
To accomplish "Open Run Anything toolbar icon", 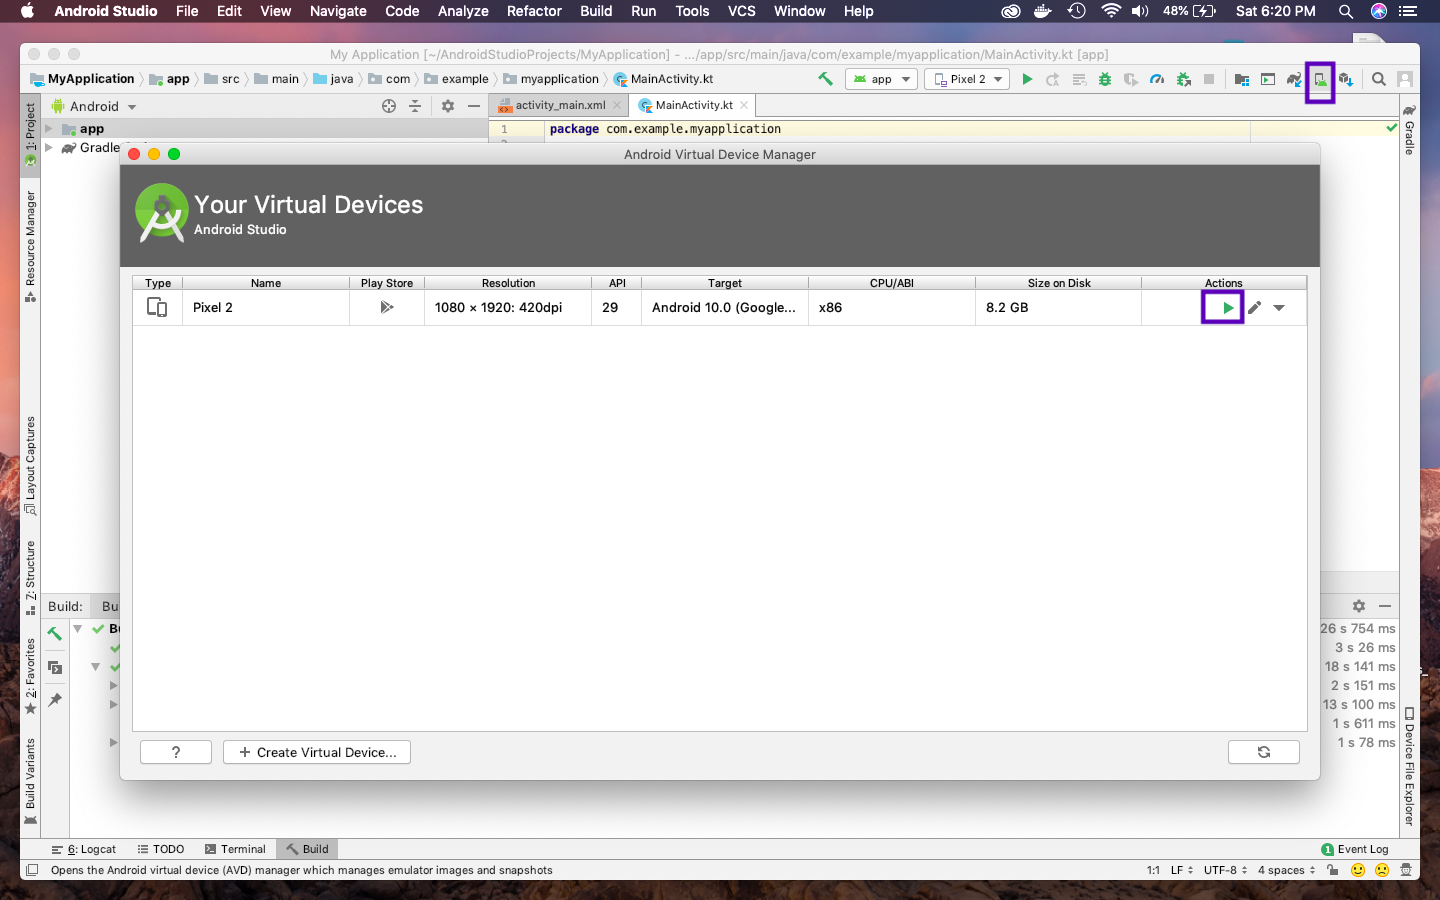I will point(1268,80).
